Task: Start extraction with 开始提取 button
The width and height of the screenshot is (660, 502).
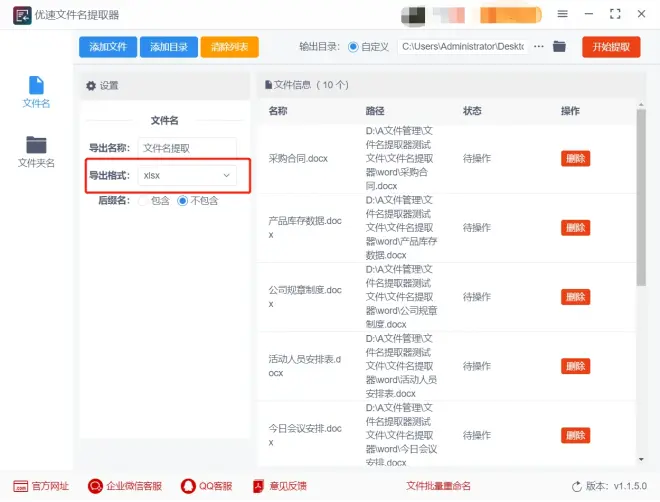Action: click(x=610, y=47)
